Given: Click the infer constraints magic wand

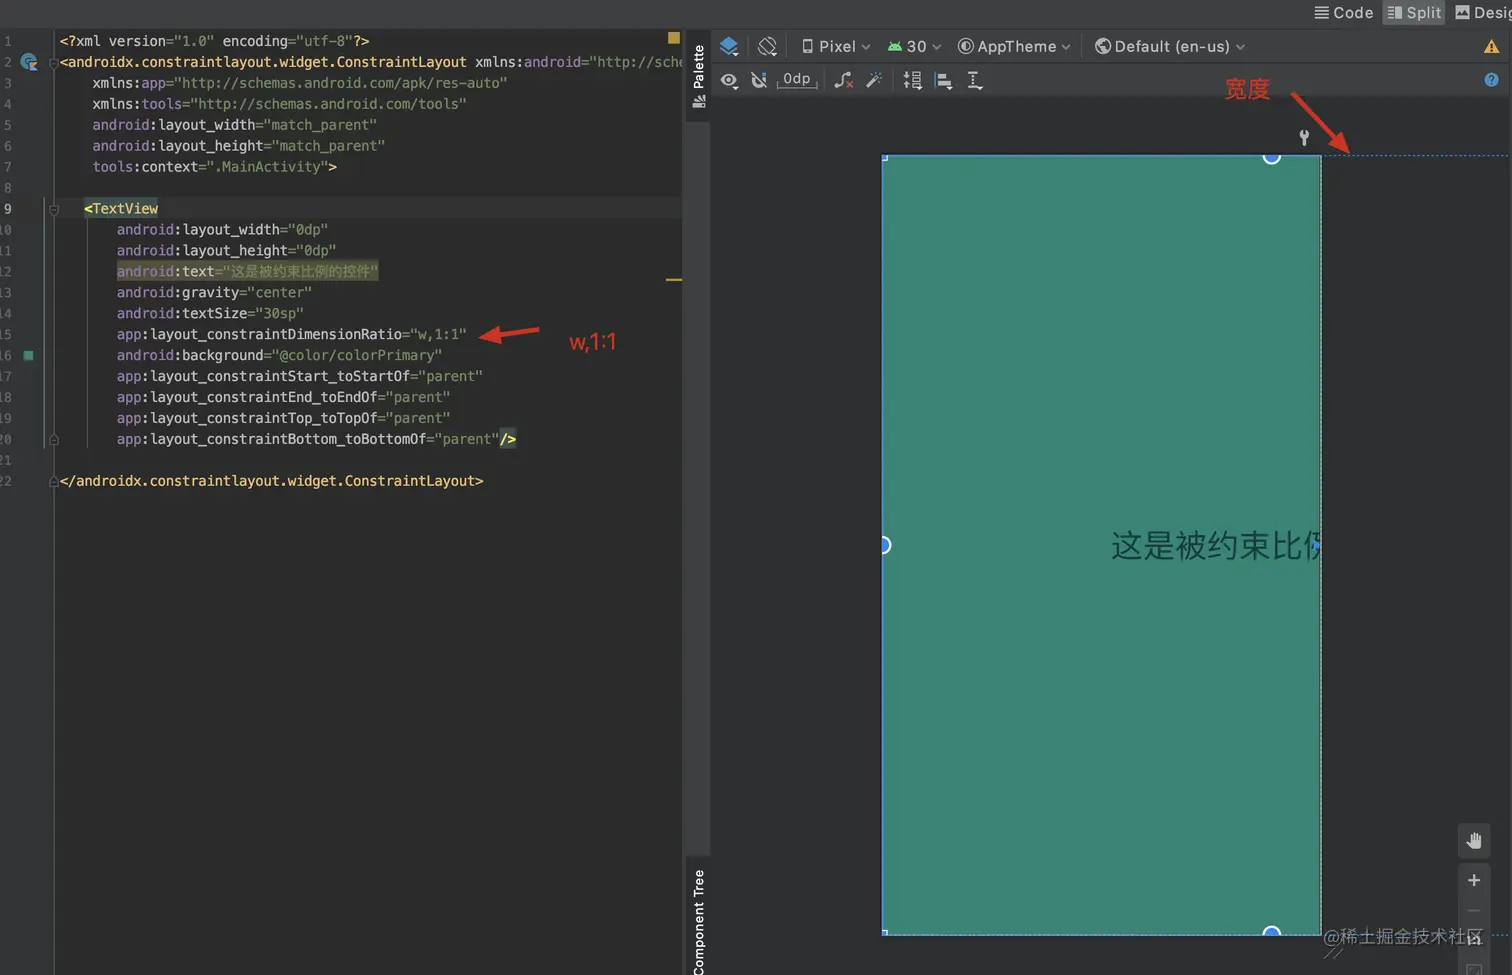Looking at the screenshot, I should tap(874, 80).
